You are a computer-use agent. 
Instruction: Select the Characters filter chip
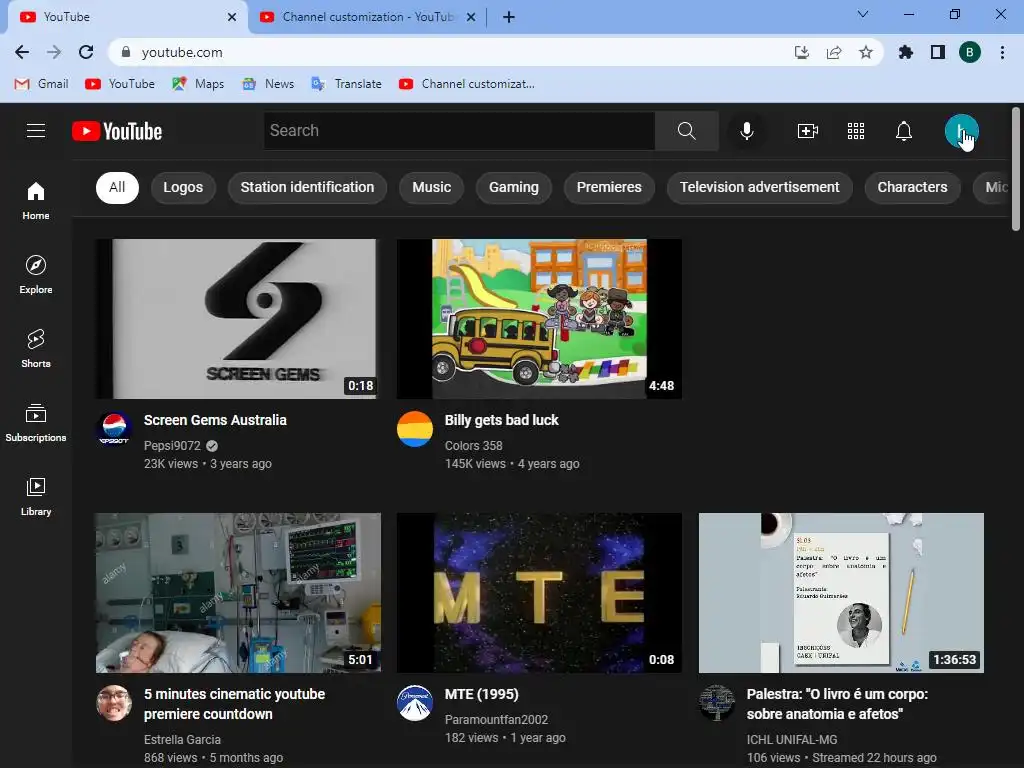point(912,187)
